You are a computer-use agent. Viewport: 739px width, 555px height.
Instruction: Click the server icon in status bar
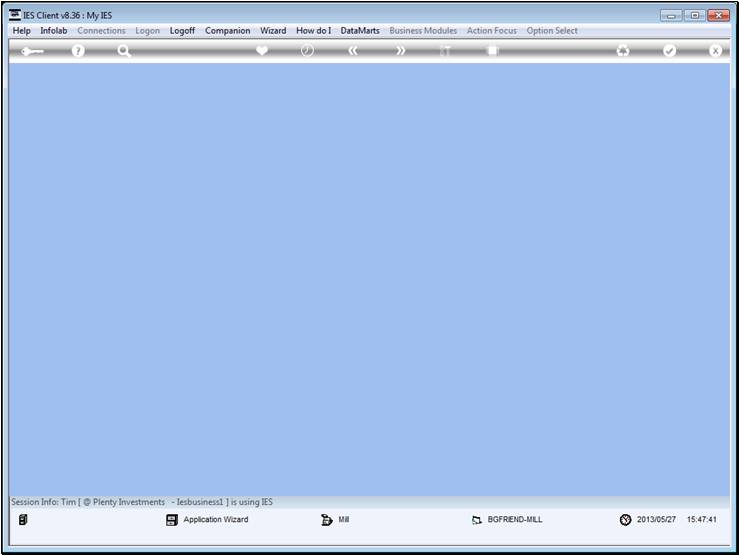coord(23,520)
